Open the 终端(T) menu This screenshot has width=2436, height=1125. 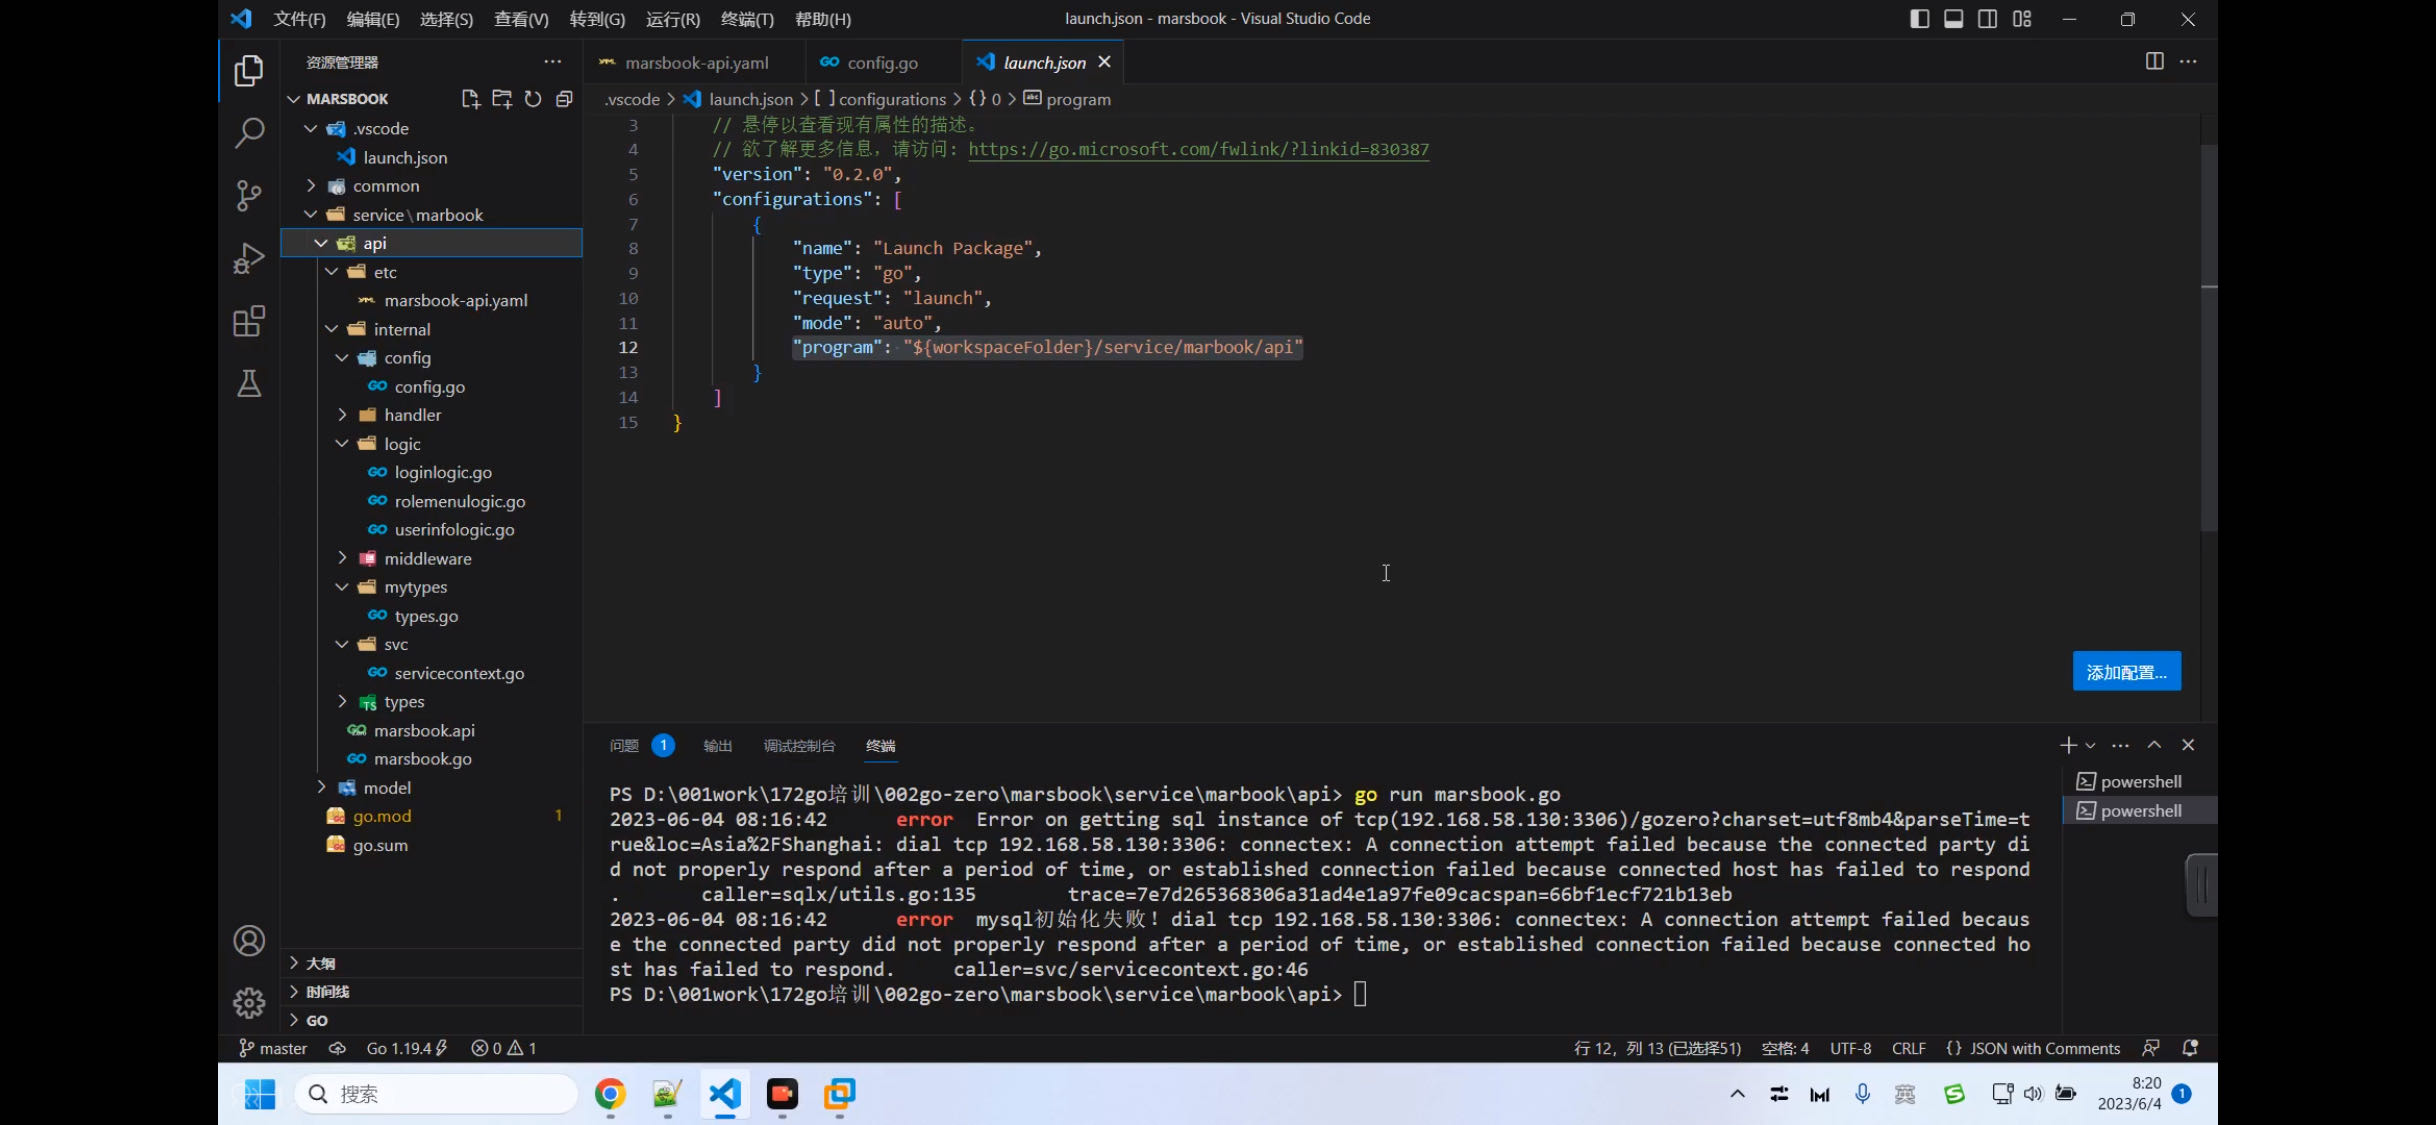click(x=747, y=19)
